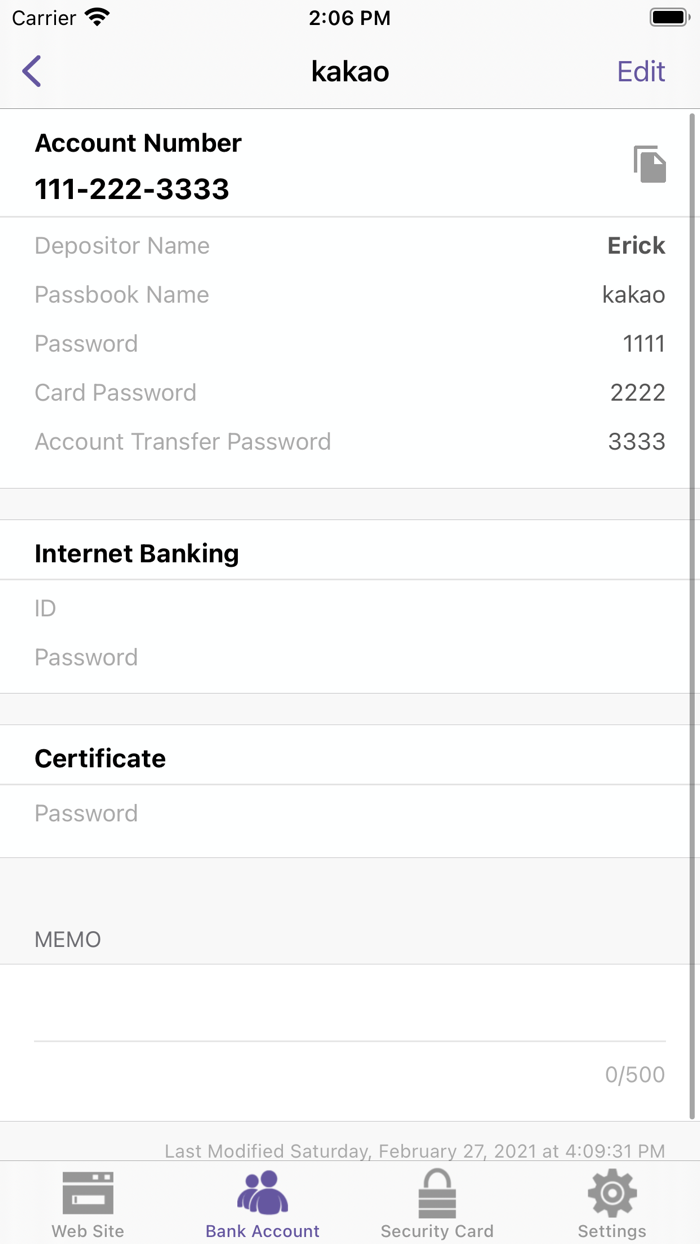Tap the battery indicator icon
The width and height of the screenshot is (700, 1244).
click(x=667, y=16)
